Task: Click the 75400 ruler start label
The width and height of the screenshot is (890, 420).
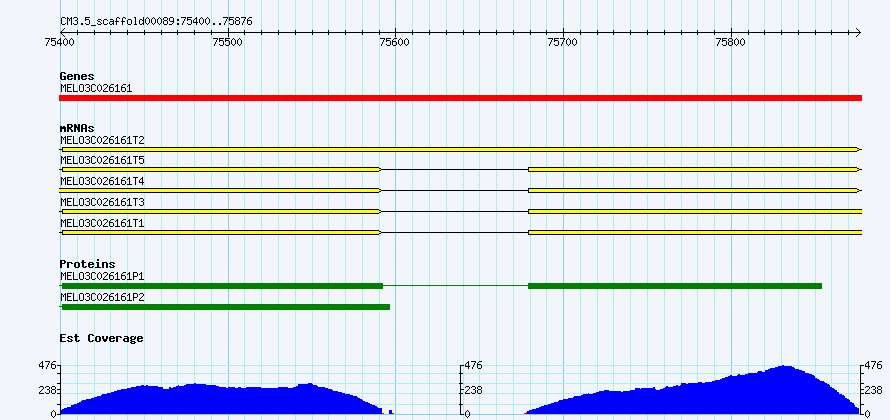Action: click(x=60, y=42)
